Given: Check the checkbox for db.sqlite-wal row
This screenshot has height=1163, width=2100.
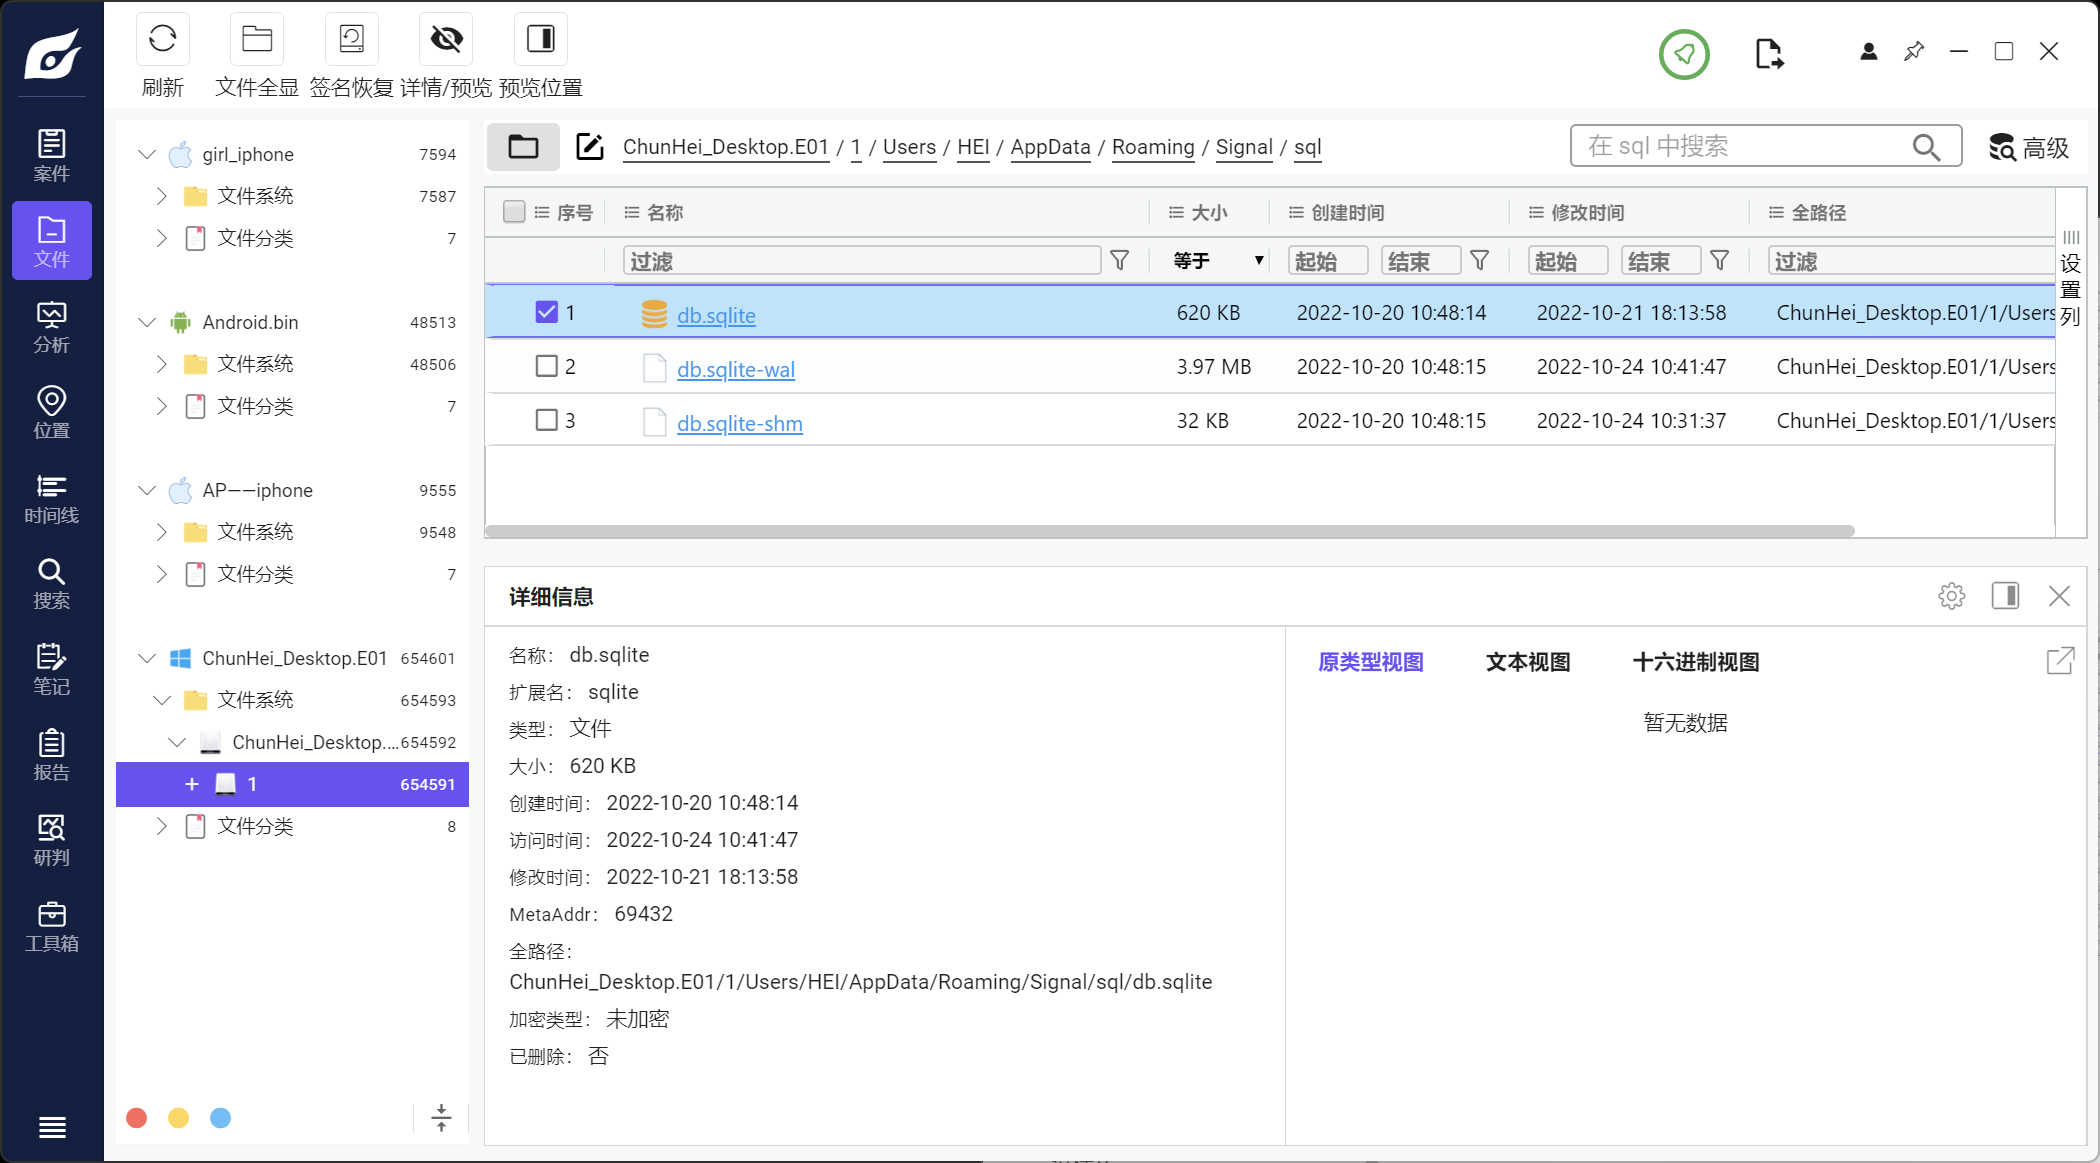Looking at the screenshot, I should [546, 366].
